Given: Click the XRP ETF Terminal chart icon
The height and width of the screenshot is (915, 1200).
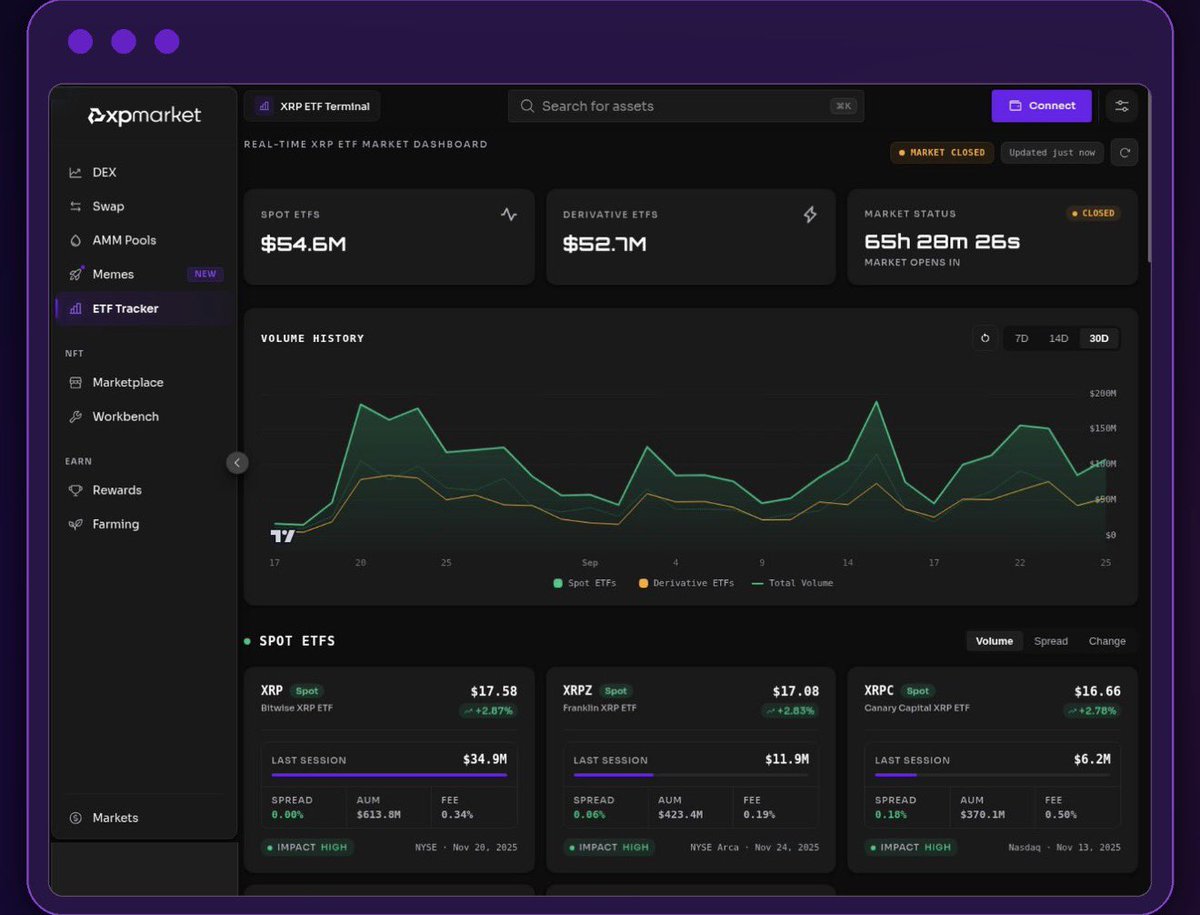Looking at the screenshot, I should (264, 106).
